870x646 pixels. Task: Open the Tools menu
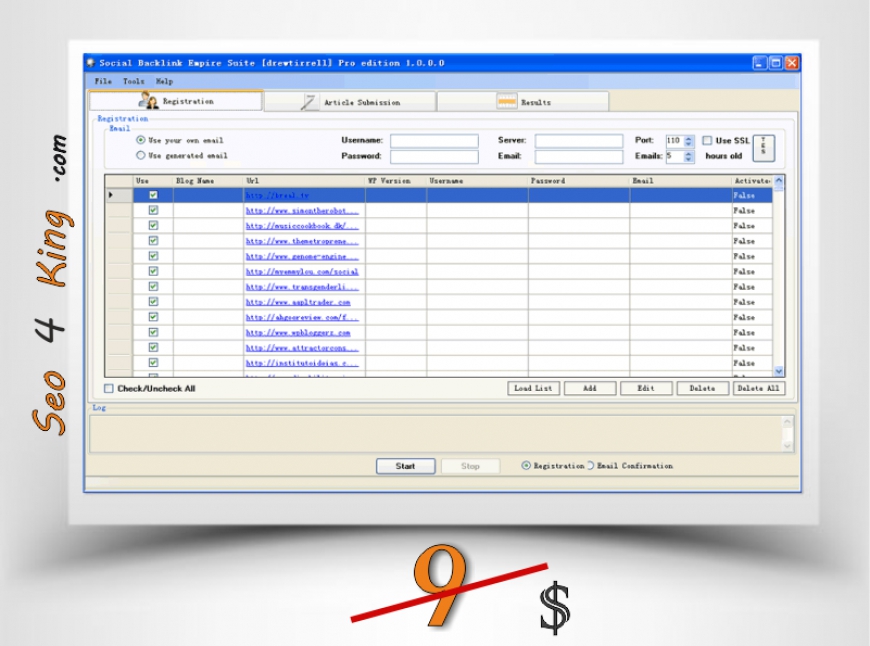pos(133,81)
